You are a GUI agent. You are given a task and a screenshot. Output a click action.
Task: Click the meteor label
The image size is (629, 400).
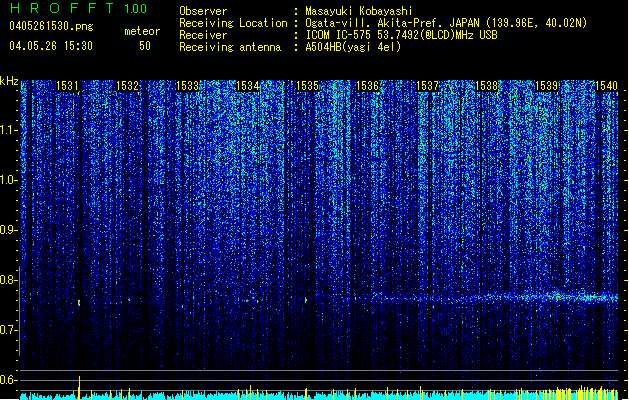click(x=142, y=31)
